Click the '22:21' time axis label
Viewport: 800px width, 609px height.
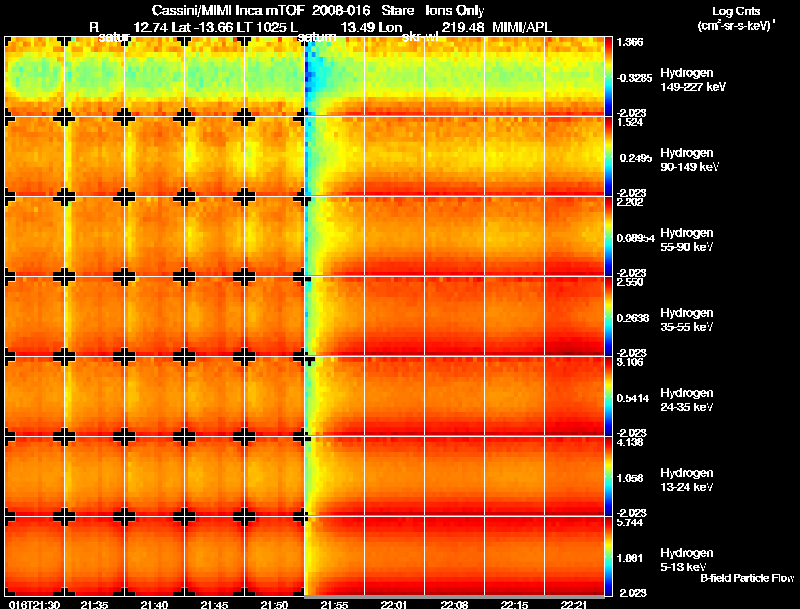[x=574, y=604]
